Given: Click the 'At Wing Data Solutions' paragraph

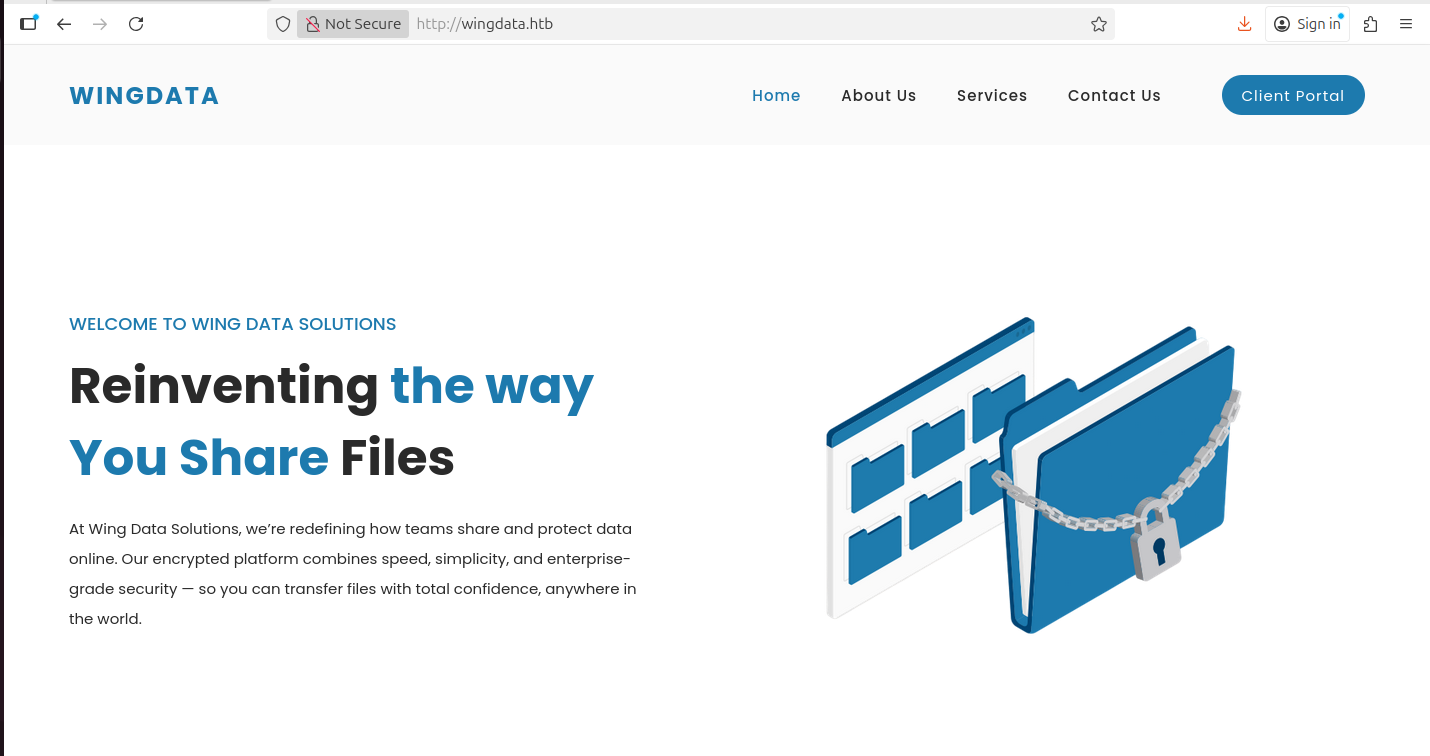Looking at the screenshot, I should (353, 574).
